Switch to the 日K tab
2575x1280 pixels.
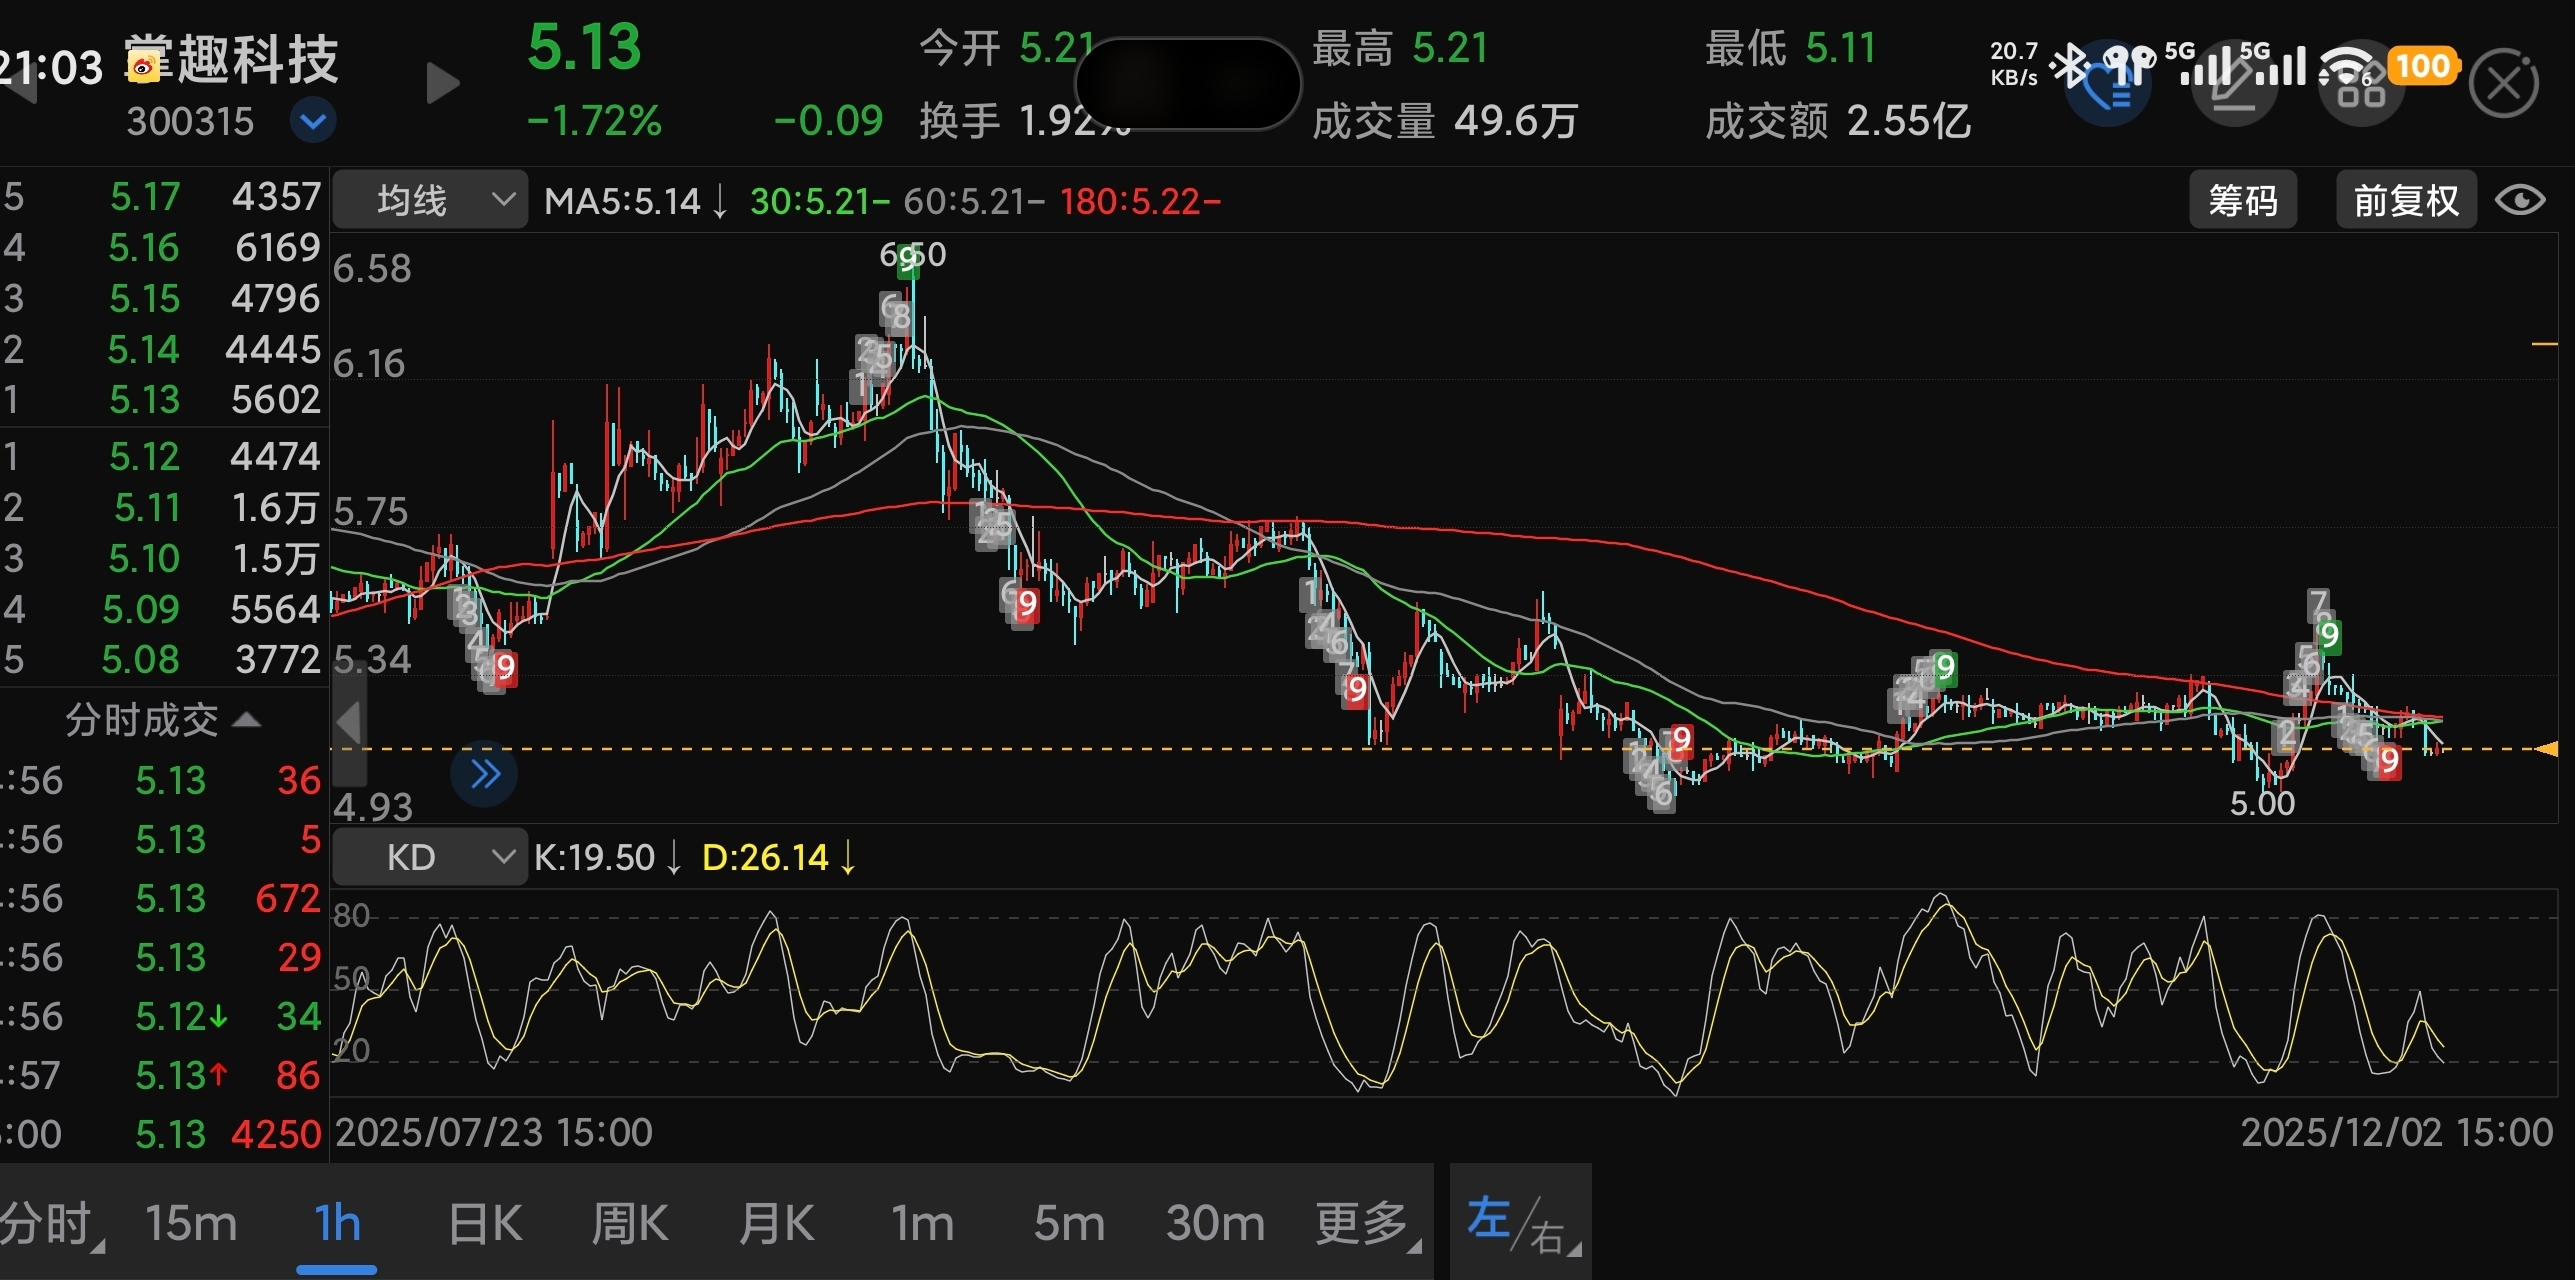(x=485, y=1223)
